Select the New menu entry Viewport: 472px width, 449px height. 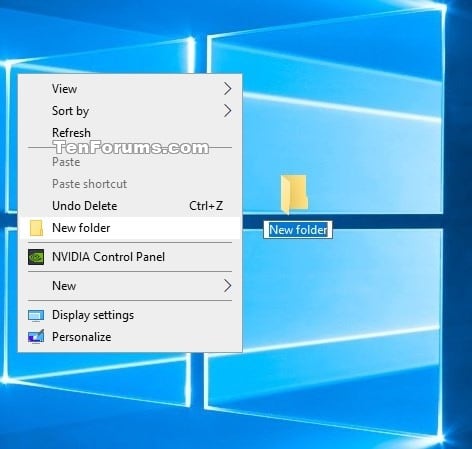[x=130, y=286]
